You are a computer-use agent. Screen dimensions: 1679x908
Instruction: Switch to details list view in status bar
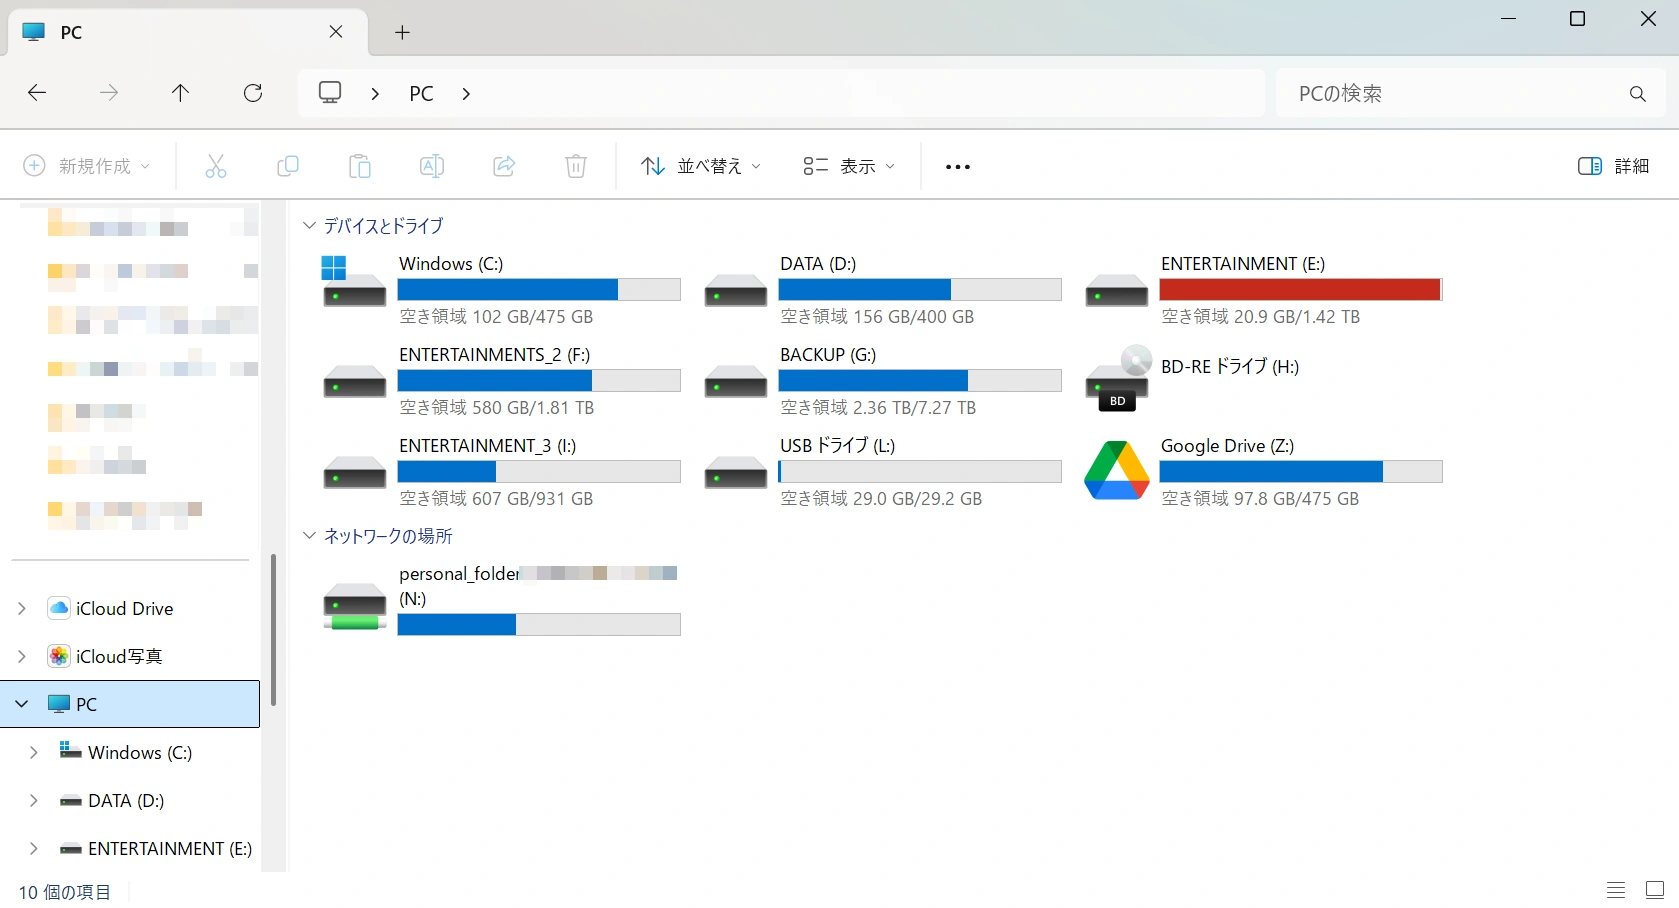(x=1616, y=890)
